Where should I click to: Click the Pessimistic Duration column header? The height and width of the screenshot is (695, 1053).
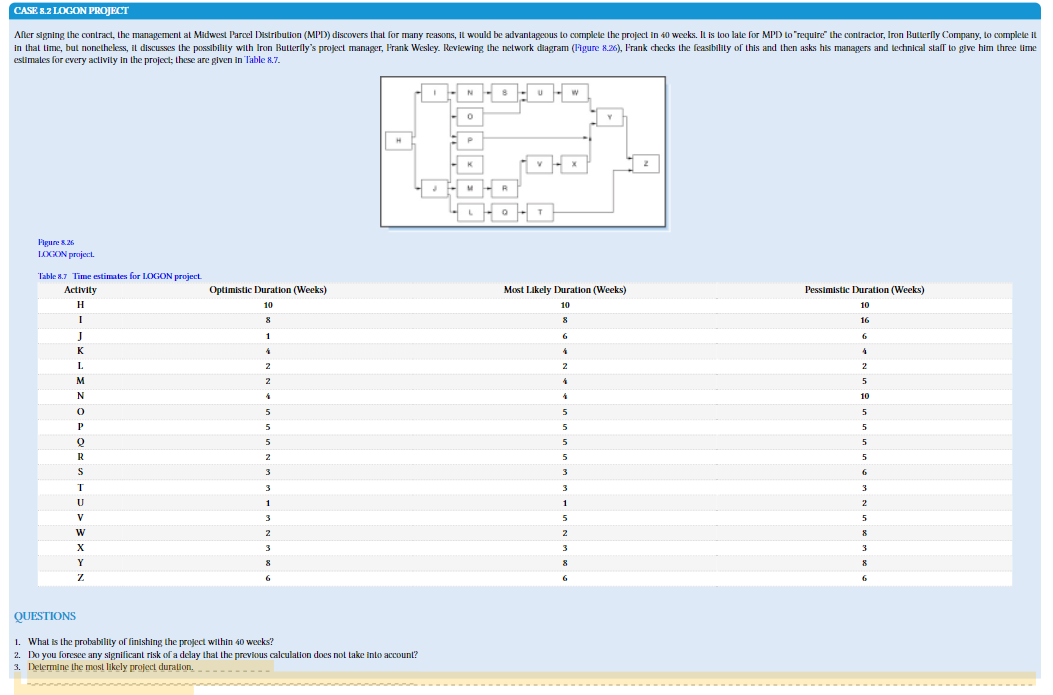point(863,290)
